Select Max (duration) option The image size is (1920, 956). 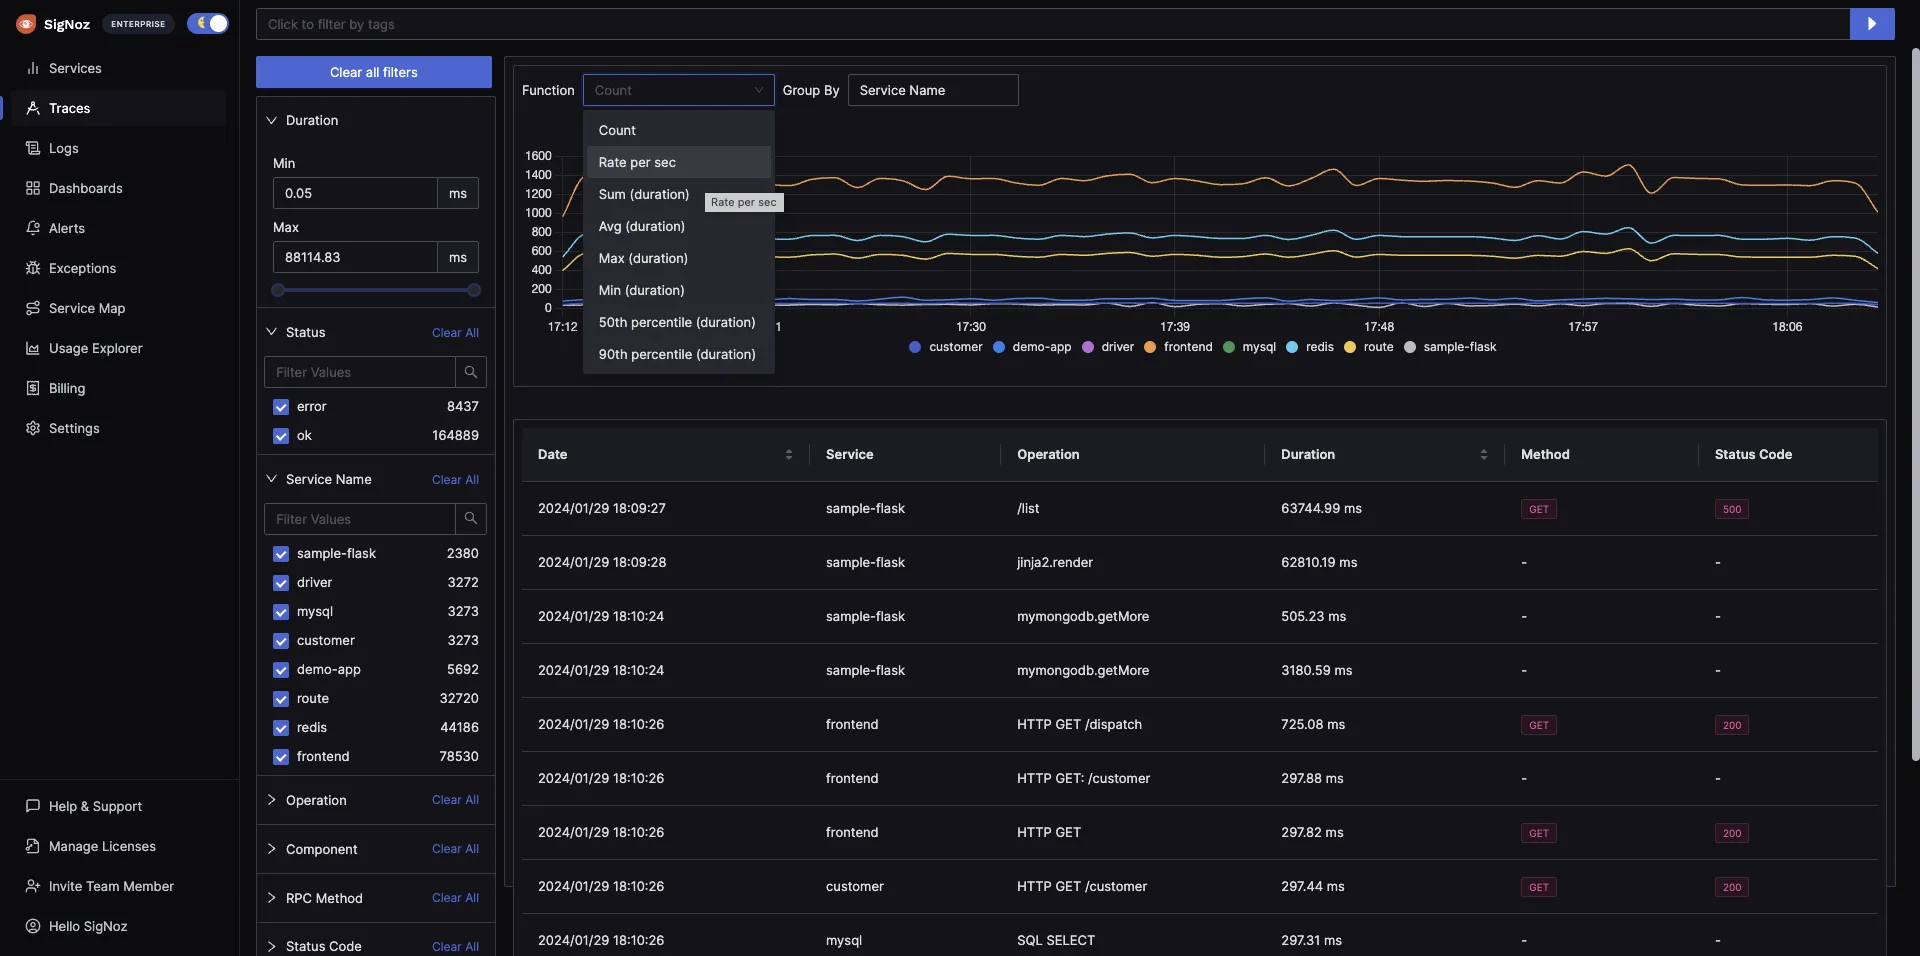pyautogui.click(x=679, y=258)
